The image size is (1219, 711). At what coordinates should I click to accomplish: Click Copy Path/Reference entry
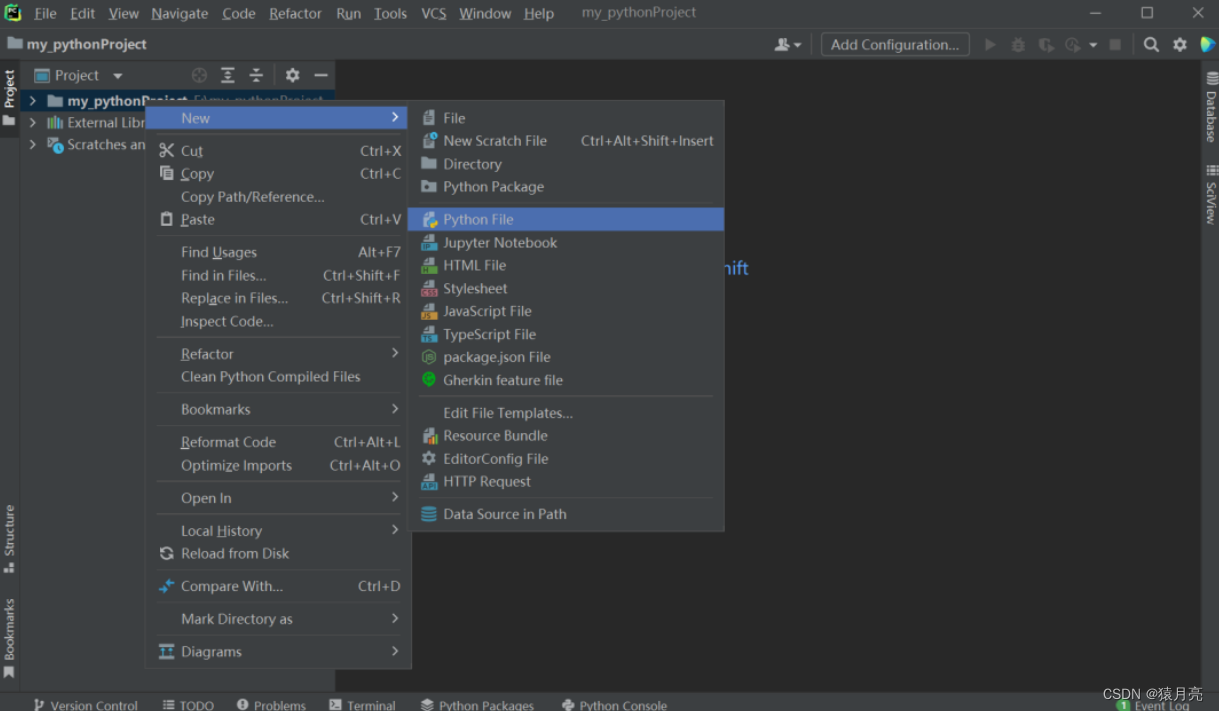tap(278, 196)
